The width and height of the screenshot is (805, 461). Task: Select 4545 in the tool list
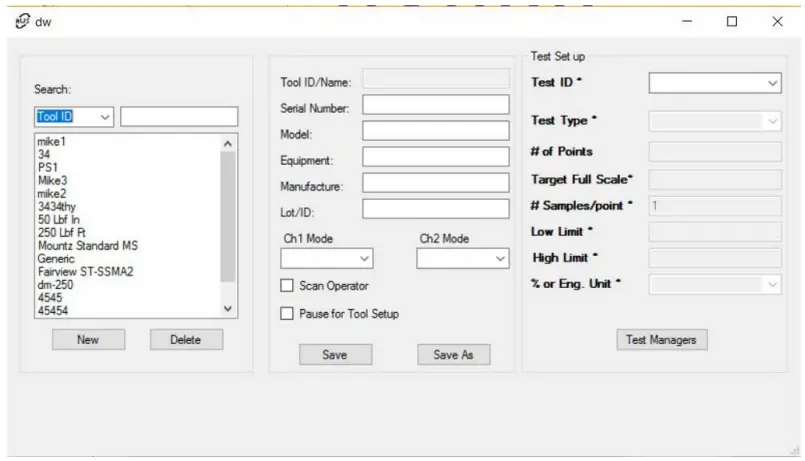[49, 298]
